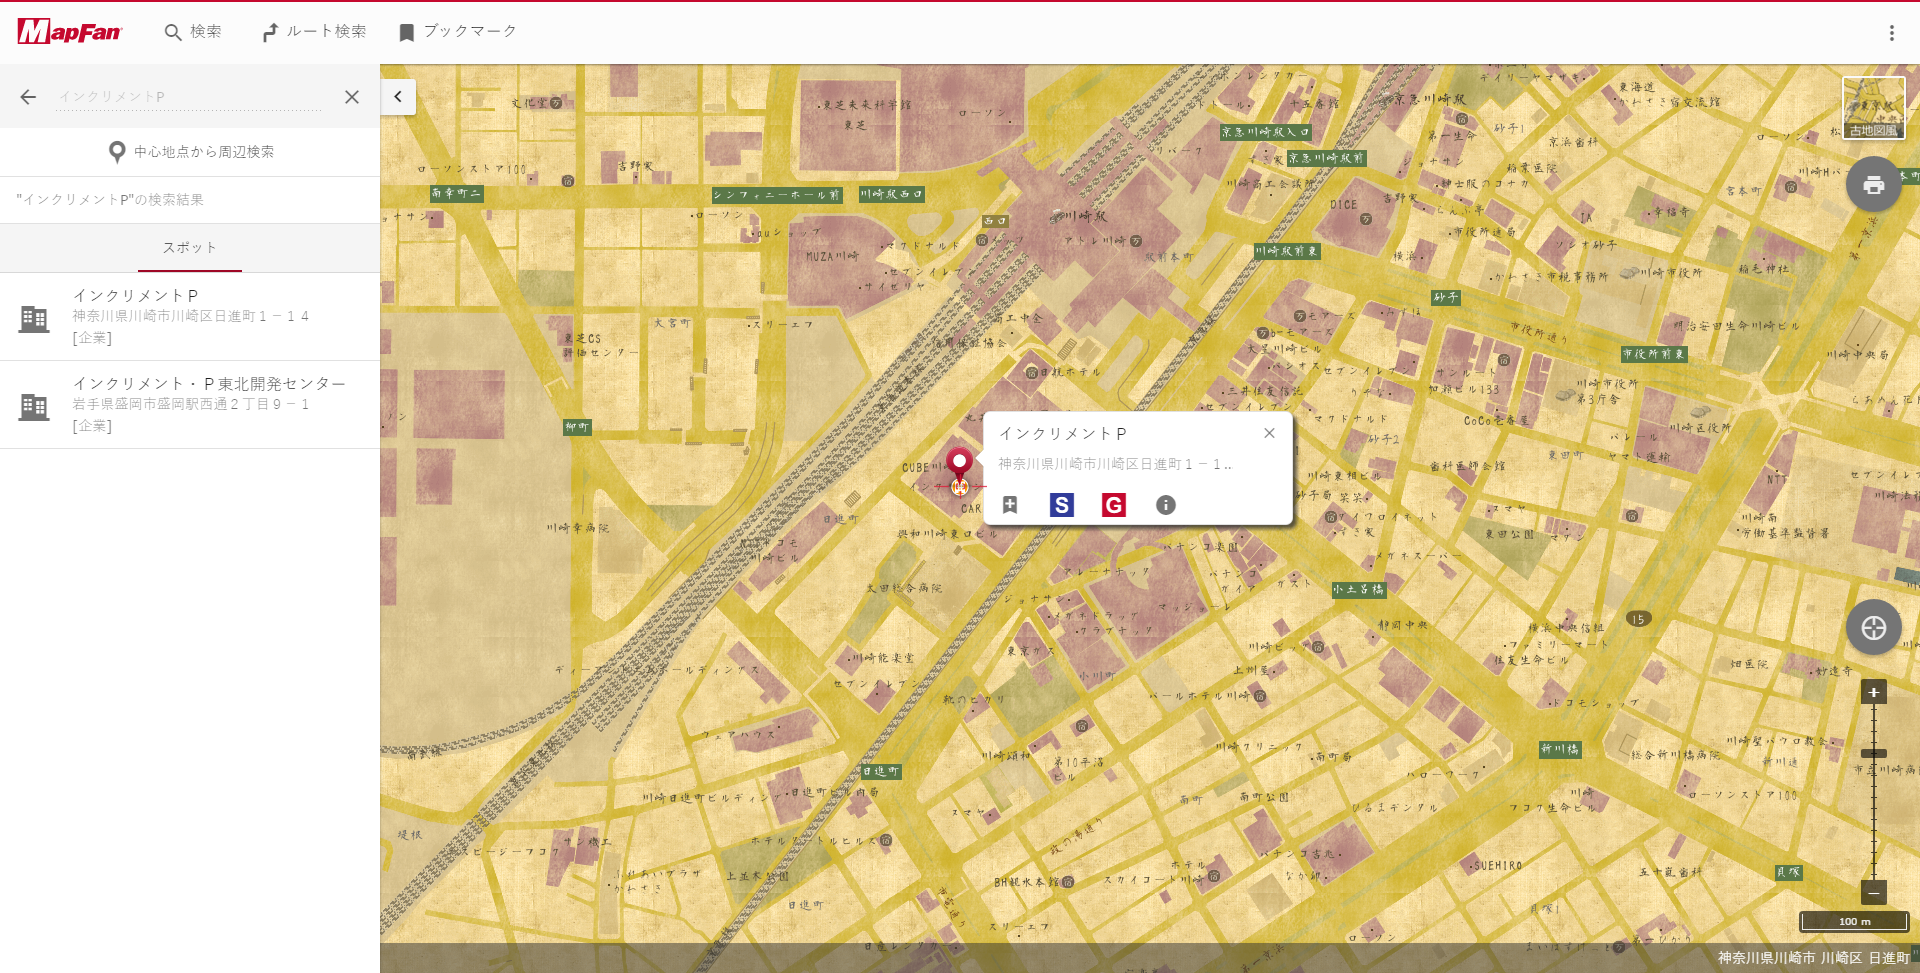1920x973 pixels.
Task: Click the red G icon in popup
Action: coord(1114,505)
